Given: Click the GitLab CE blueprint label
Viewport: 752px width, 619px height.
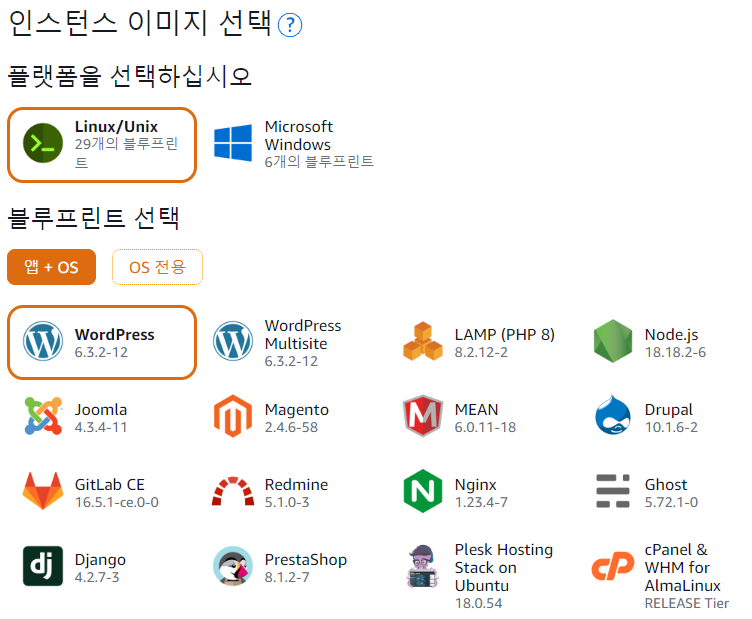Looking at the screenshot, I should pos(110,484).
